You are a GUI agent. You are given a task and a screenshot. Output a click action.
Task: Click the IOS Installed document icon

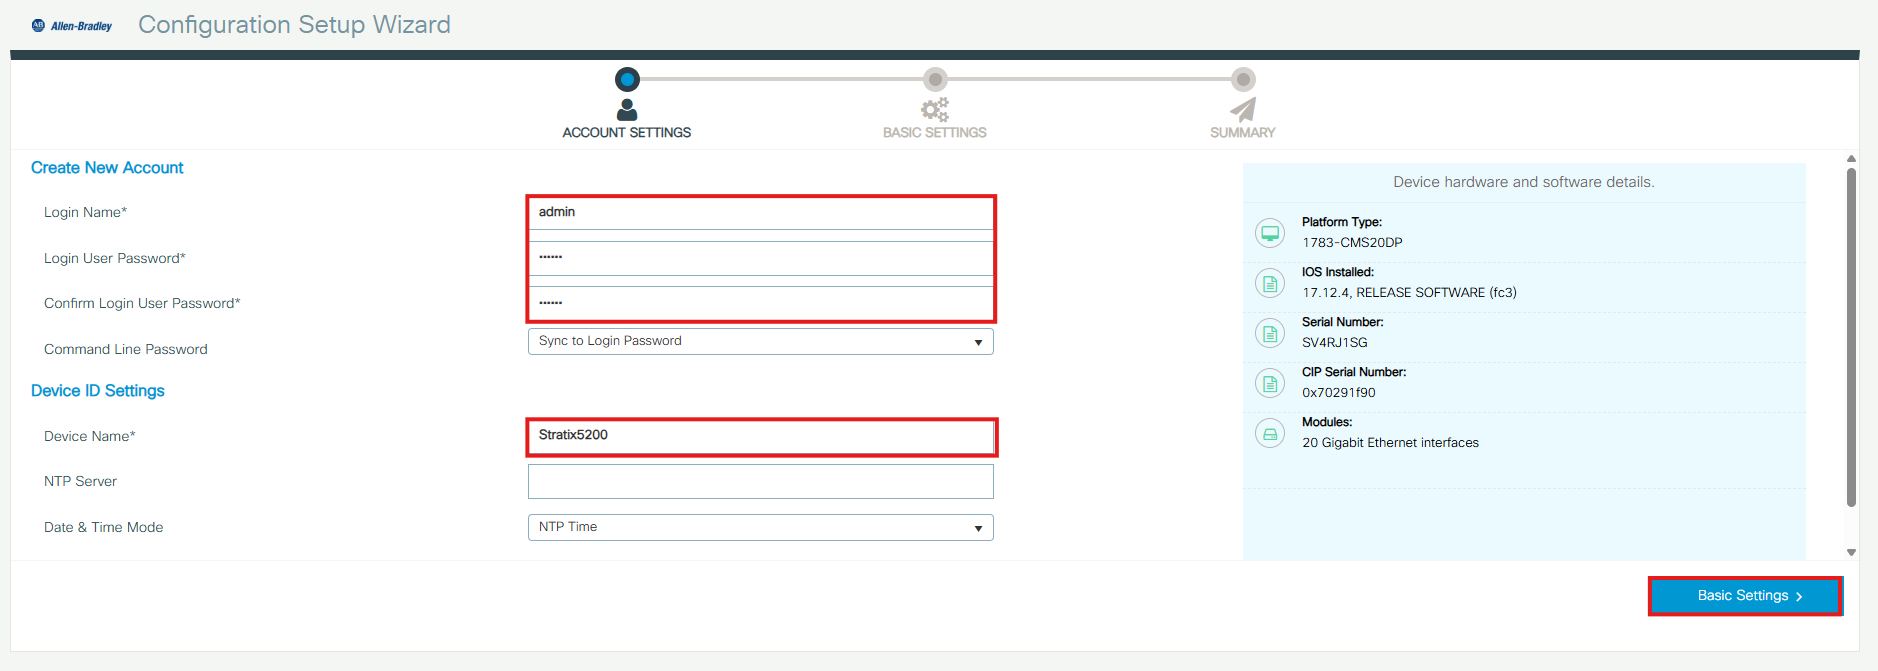[1270, 283]
